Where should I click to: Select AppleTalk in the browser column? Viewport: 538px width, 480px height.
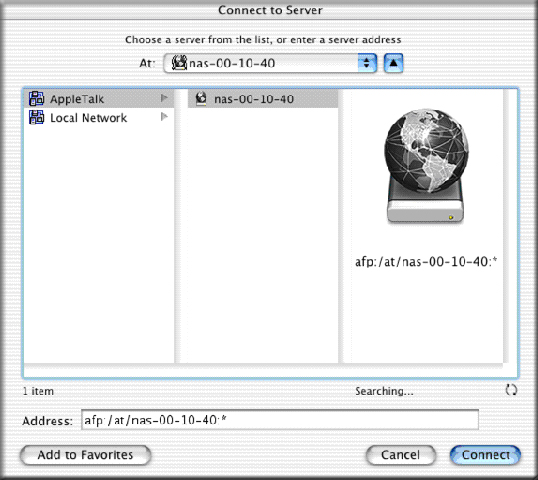pos(99,99)
